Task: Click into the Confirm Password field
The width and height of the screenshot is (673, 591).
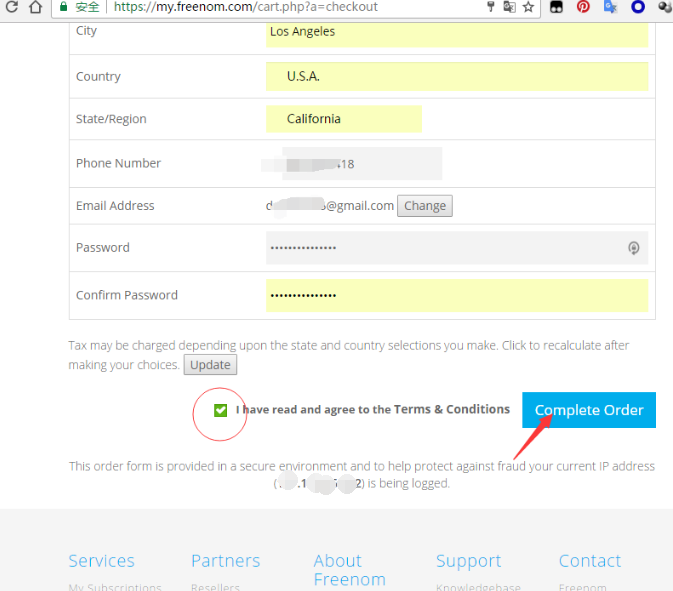Action: 457,295
